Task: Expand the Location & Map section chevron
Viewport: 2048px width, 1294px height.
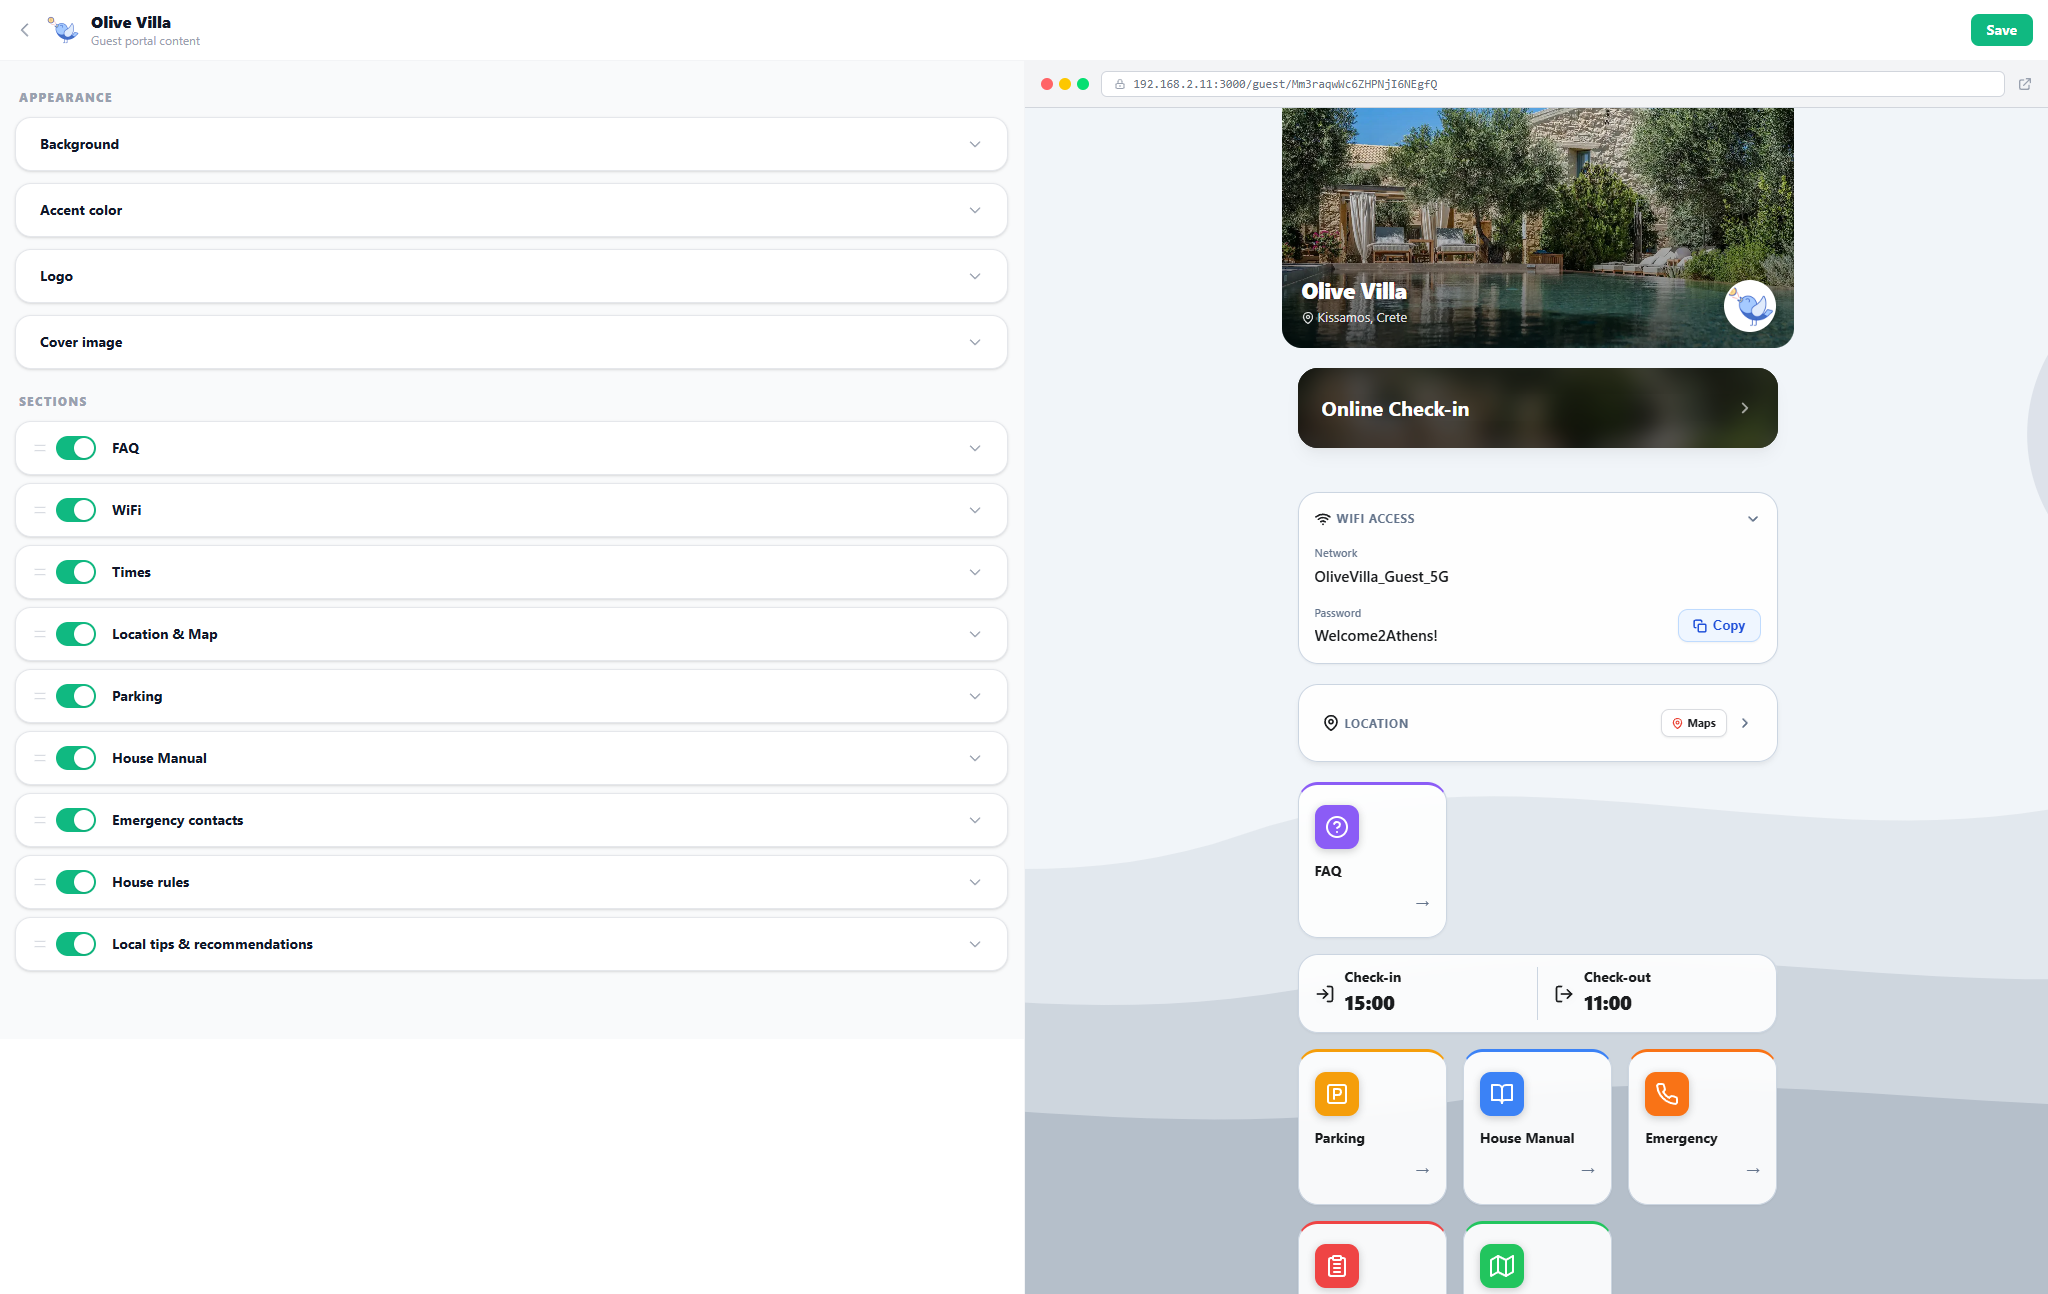Action: coord(975,634)
